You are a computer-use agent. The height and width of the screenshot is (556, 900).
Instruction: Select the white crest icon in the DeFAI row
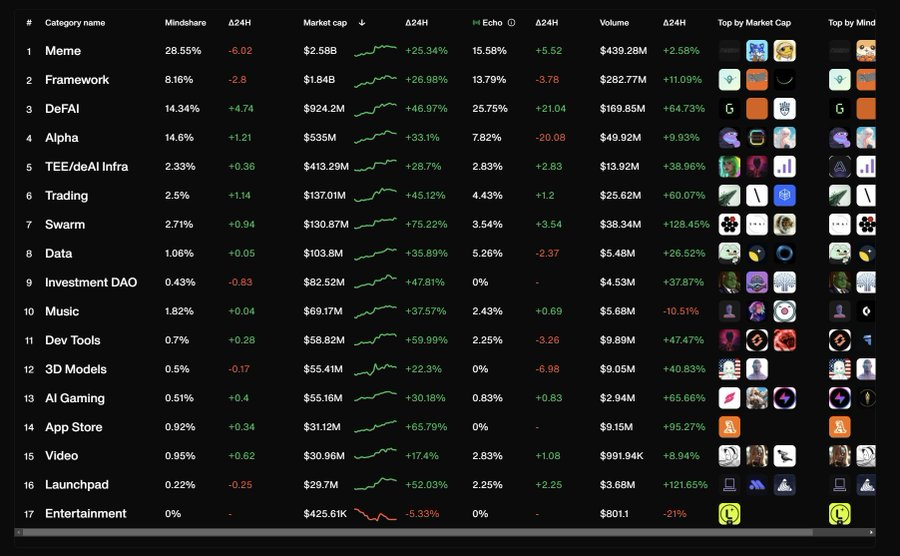(785, 109)
